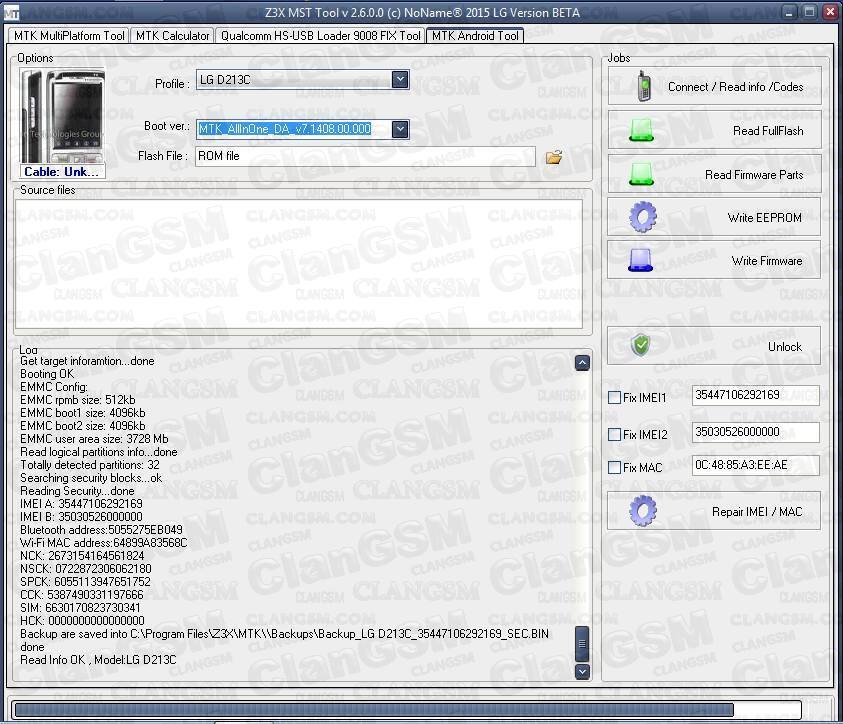This screenshot has height=724, width=843.
Task: Click gear icon on Repair IMEI / MAC
Action: pos(643,511)
